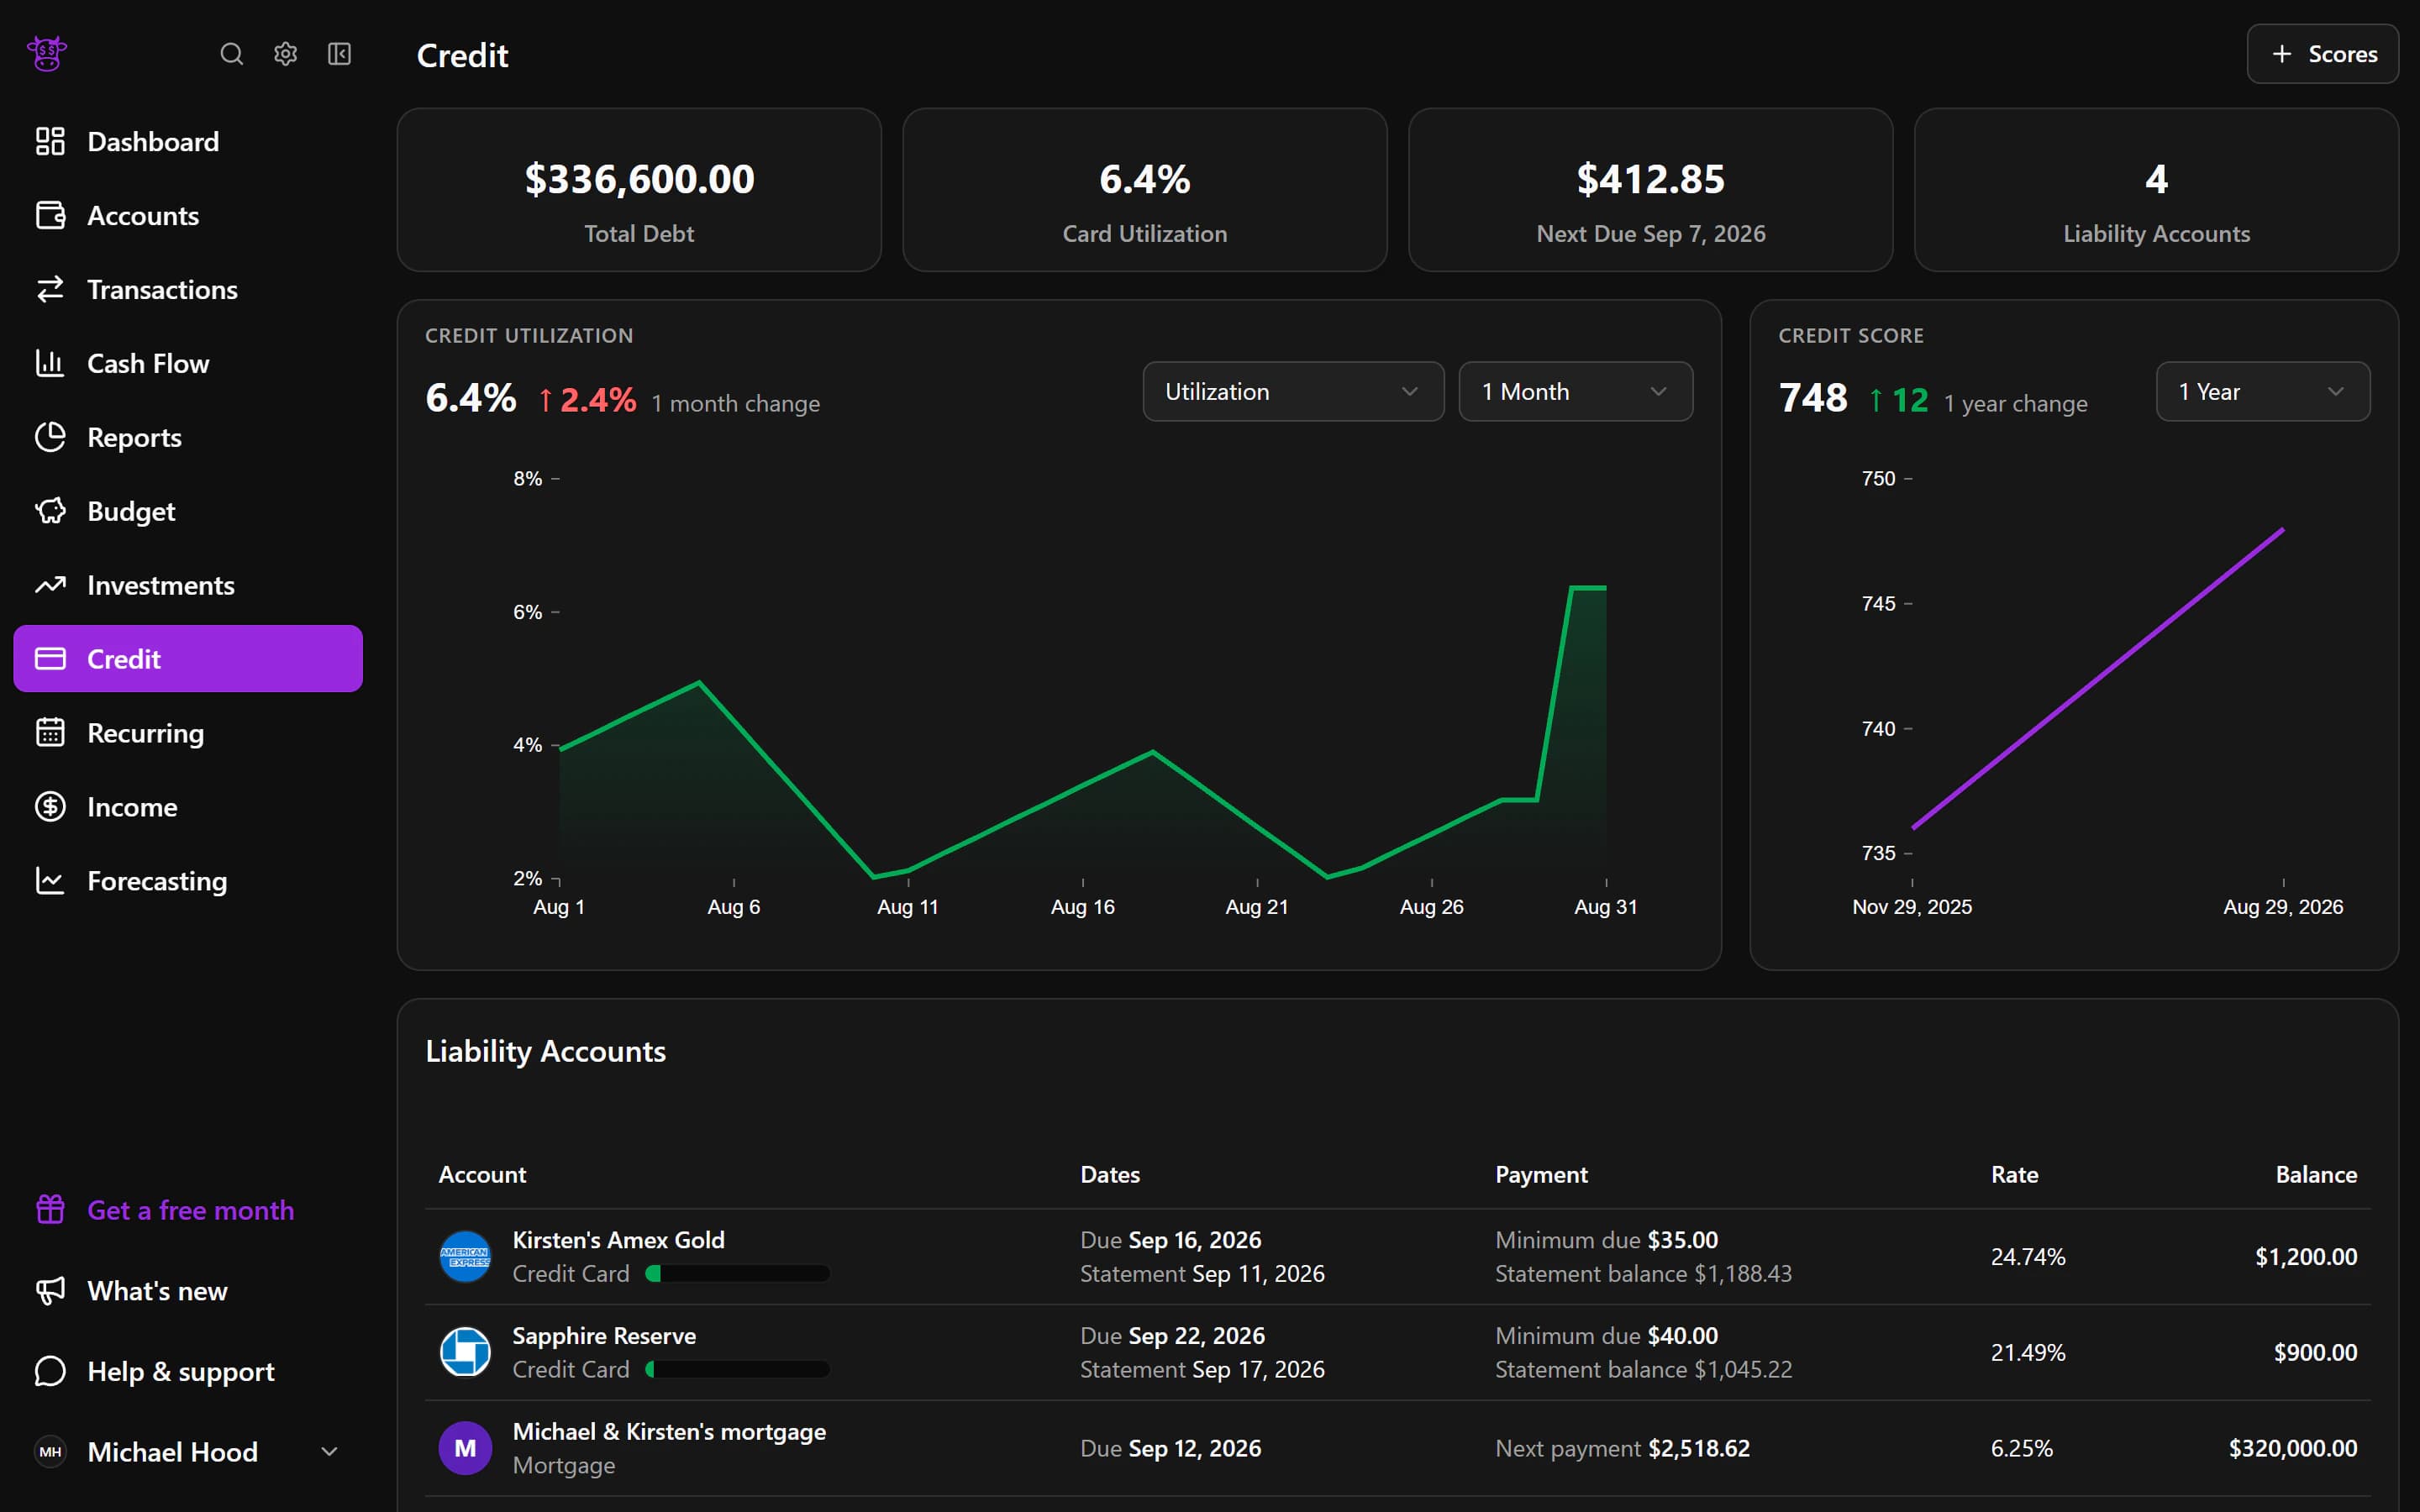This screenshot has height=1512, width=2420.
Task: Click the 6.4% Card Utilization card
Action: (1145, 190)
